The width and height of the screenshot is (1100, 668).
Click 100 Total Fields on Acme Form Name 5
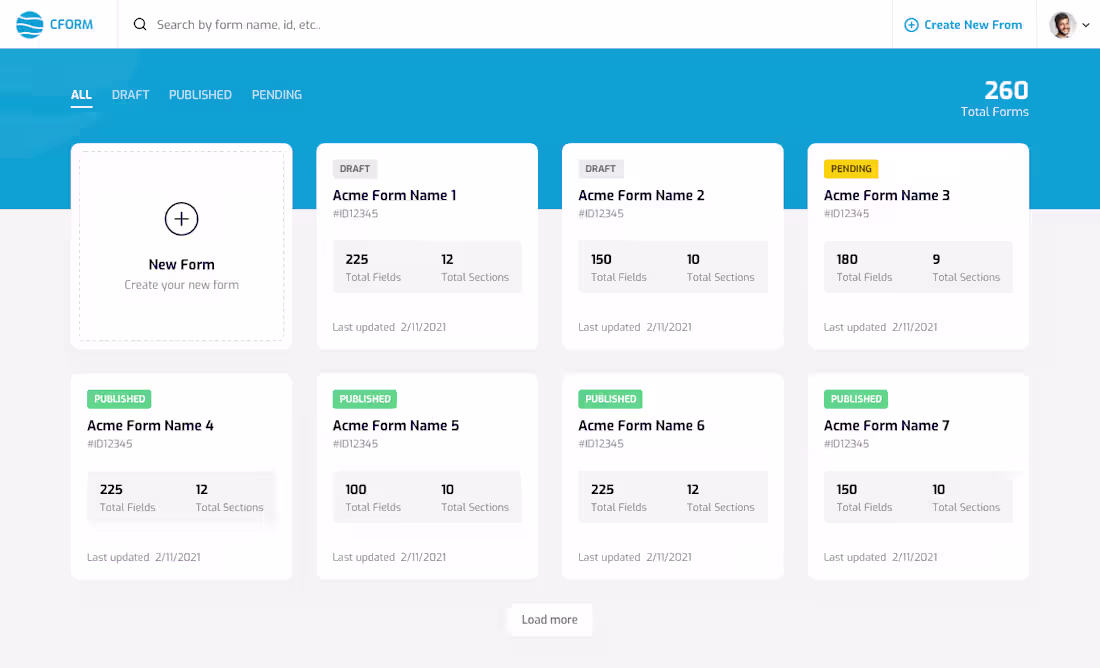373,497
